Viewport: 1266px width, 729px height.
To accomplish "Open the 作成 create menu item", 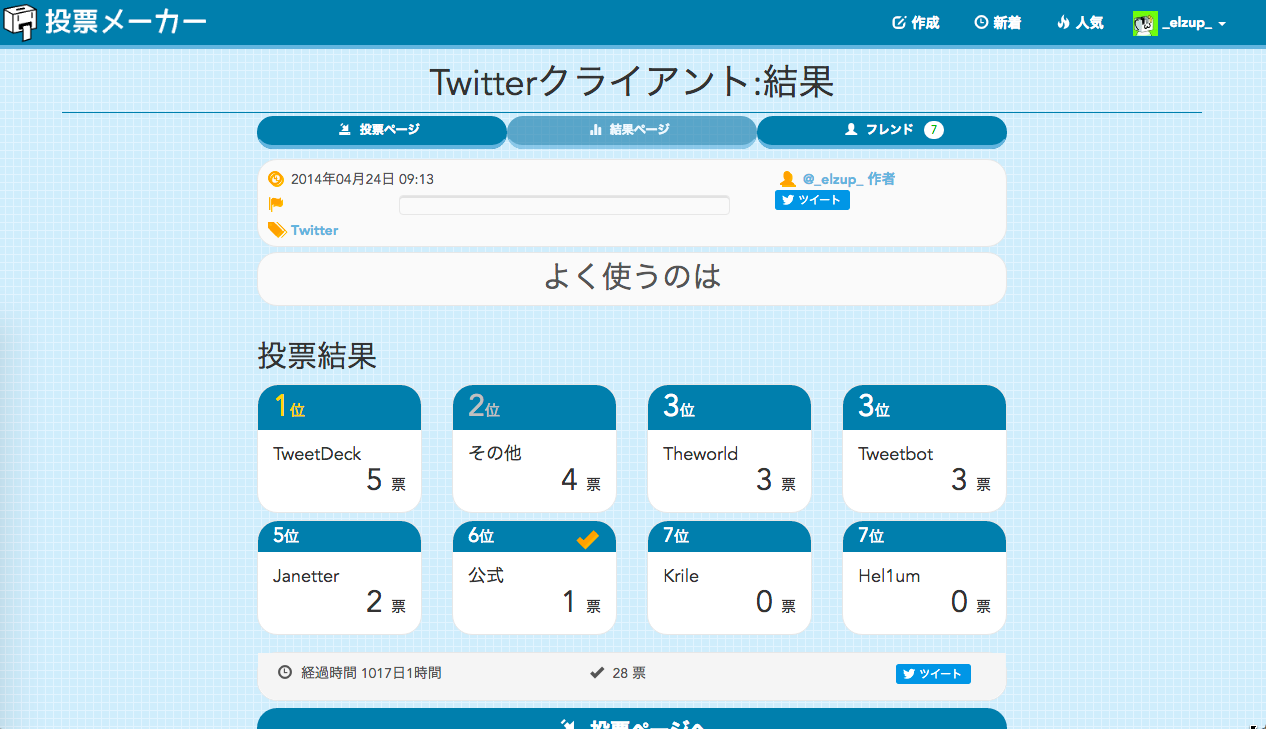I will point(916,22).
